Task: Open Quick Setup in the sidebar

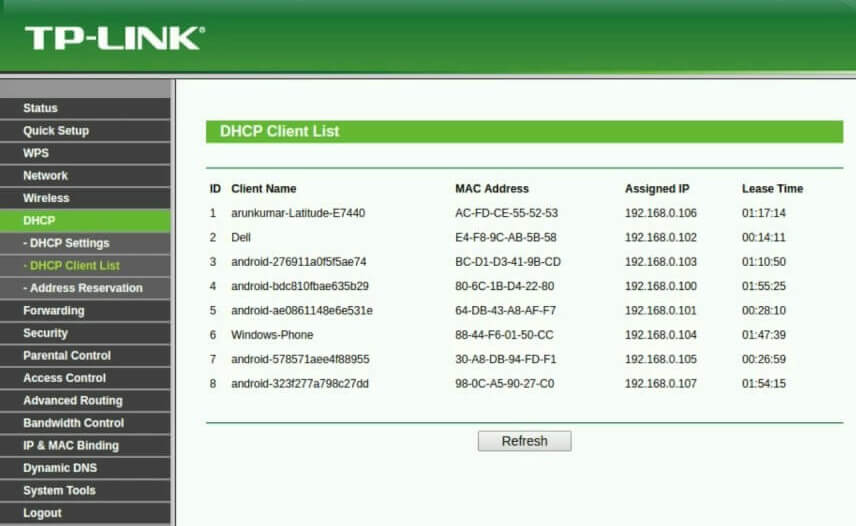Action: tap(85, 130)
